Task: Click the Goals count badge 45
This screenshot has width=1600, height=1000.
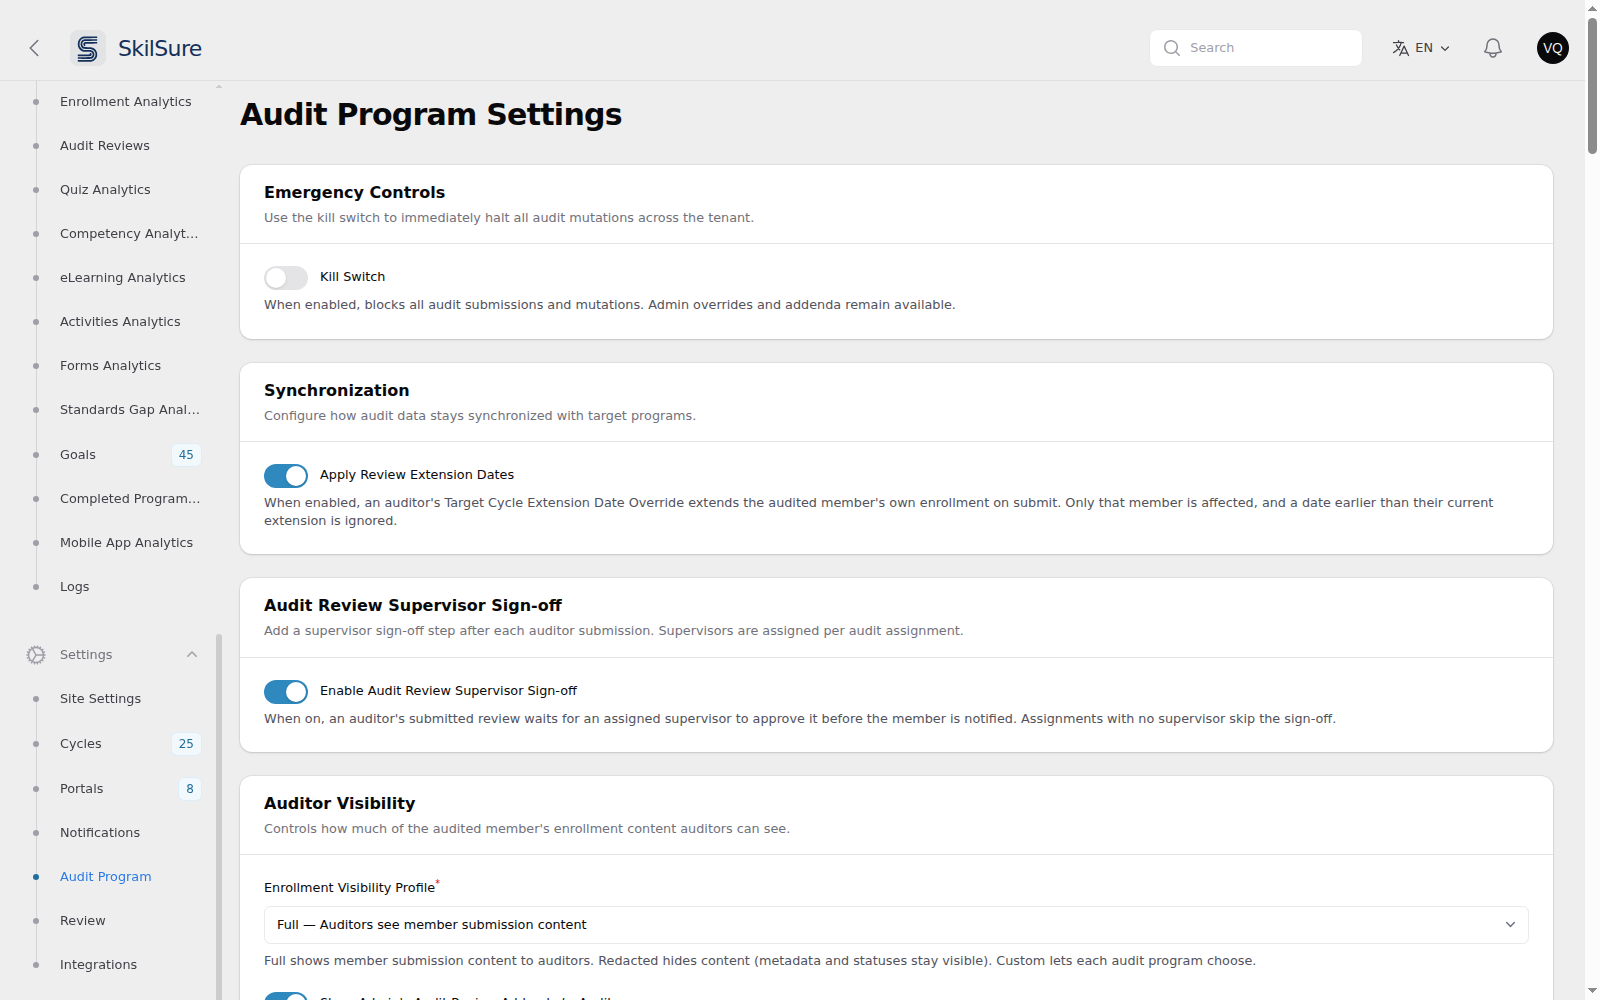Action: click(x=186, y=455)
